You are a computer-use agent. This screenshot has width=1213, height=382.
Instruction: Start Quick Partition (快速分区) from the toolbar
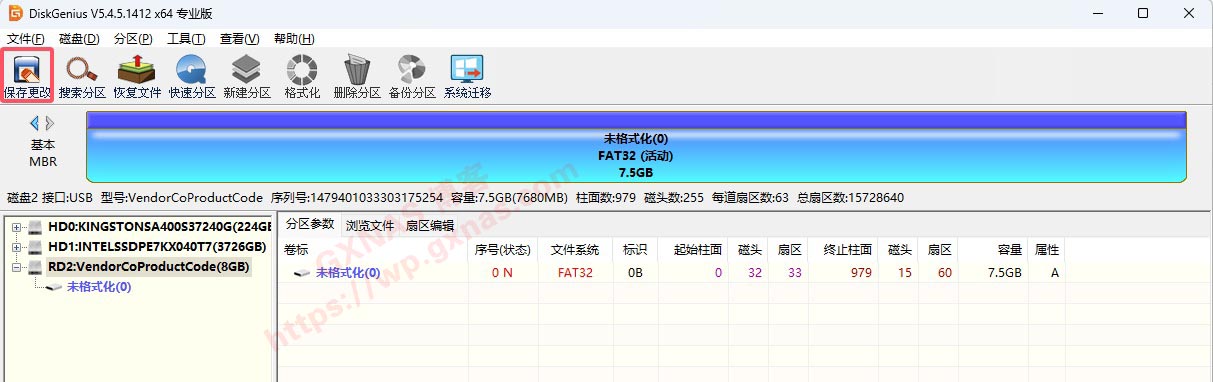tap(192, 77)
